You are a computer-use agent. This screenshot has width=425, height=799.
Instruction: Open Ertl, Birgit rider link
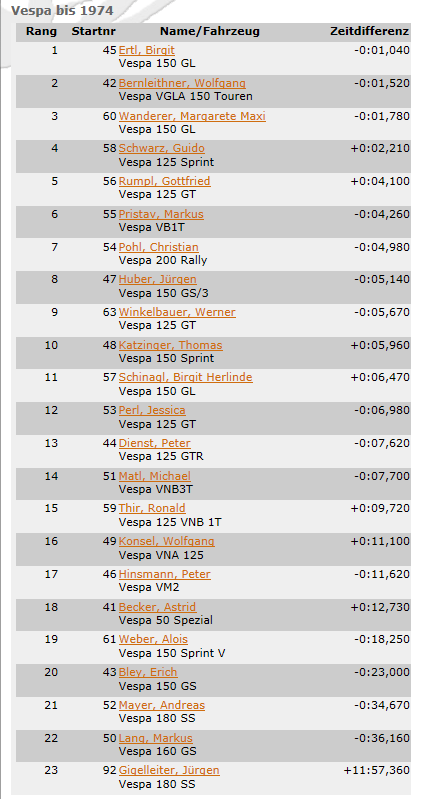[147, 50]
